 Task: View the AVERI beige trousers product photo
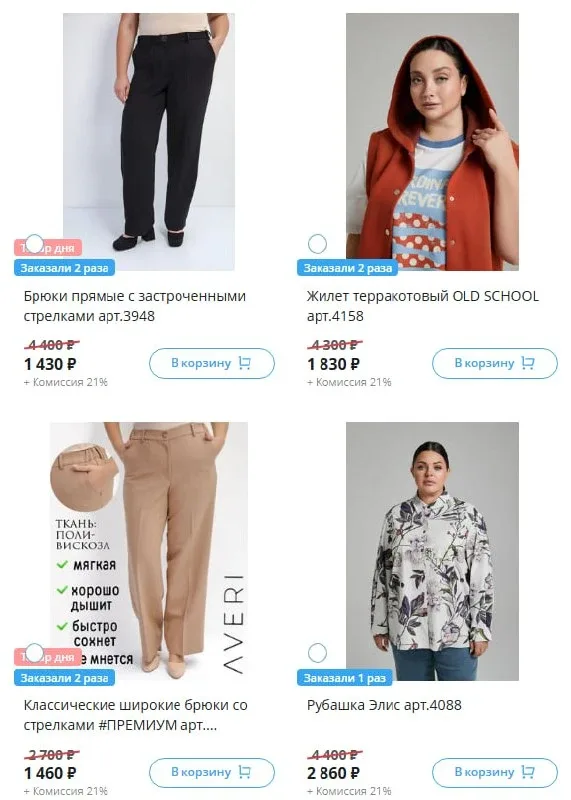tap(148, 551)
